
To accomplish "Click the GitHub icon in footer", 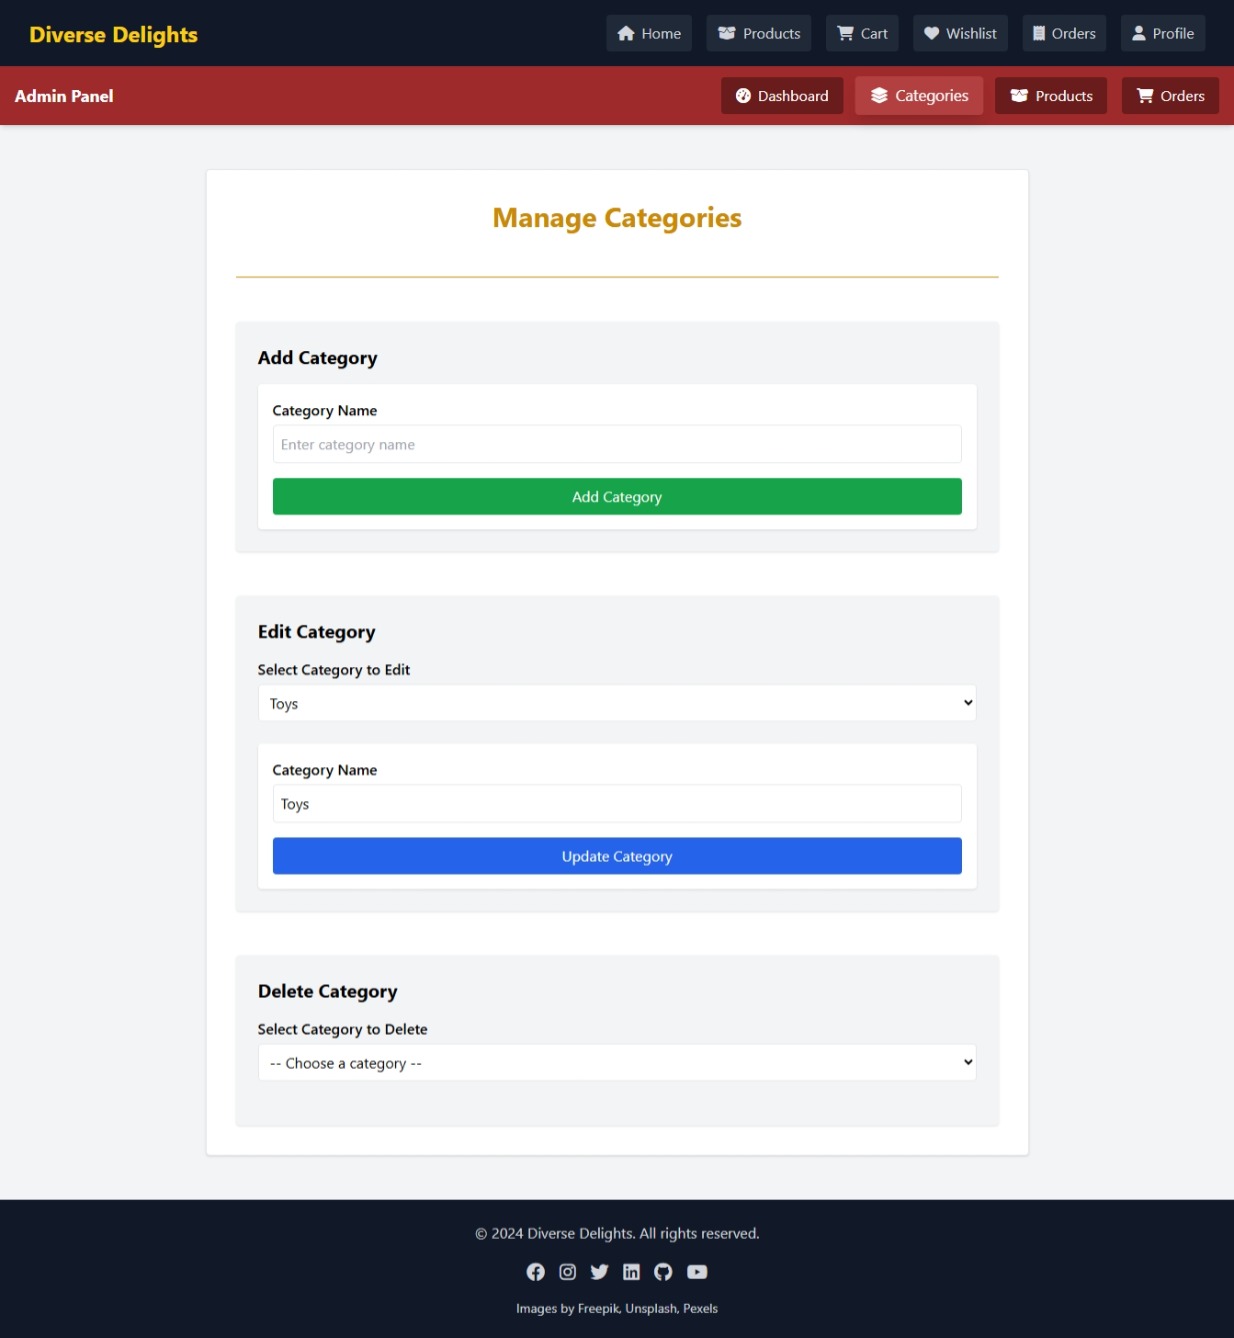I will click(663, 1272).
